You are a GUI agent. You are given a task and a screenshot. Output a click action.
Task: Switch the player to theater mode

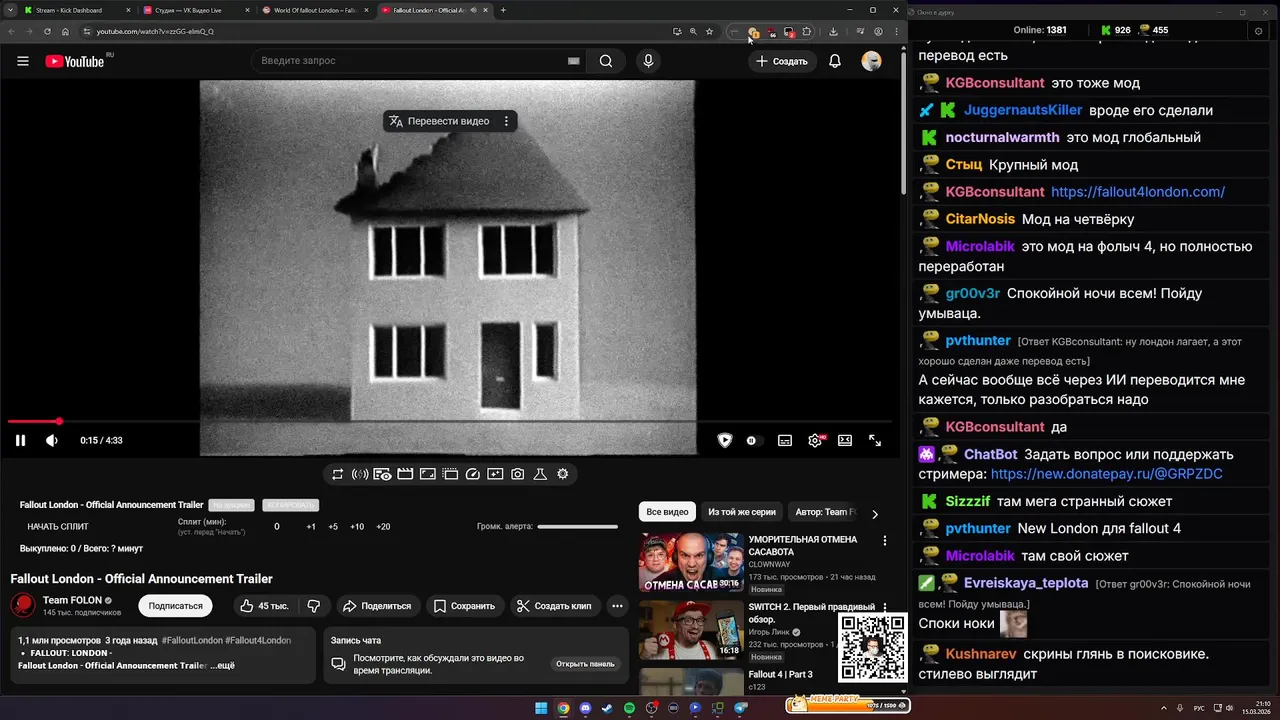pos(845,440)
